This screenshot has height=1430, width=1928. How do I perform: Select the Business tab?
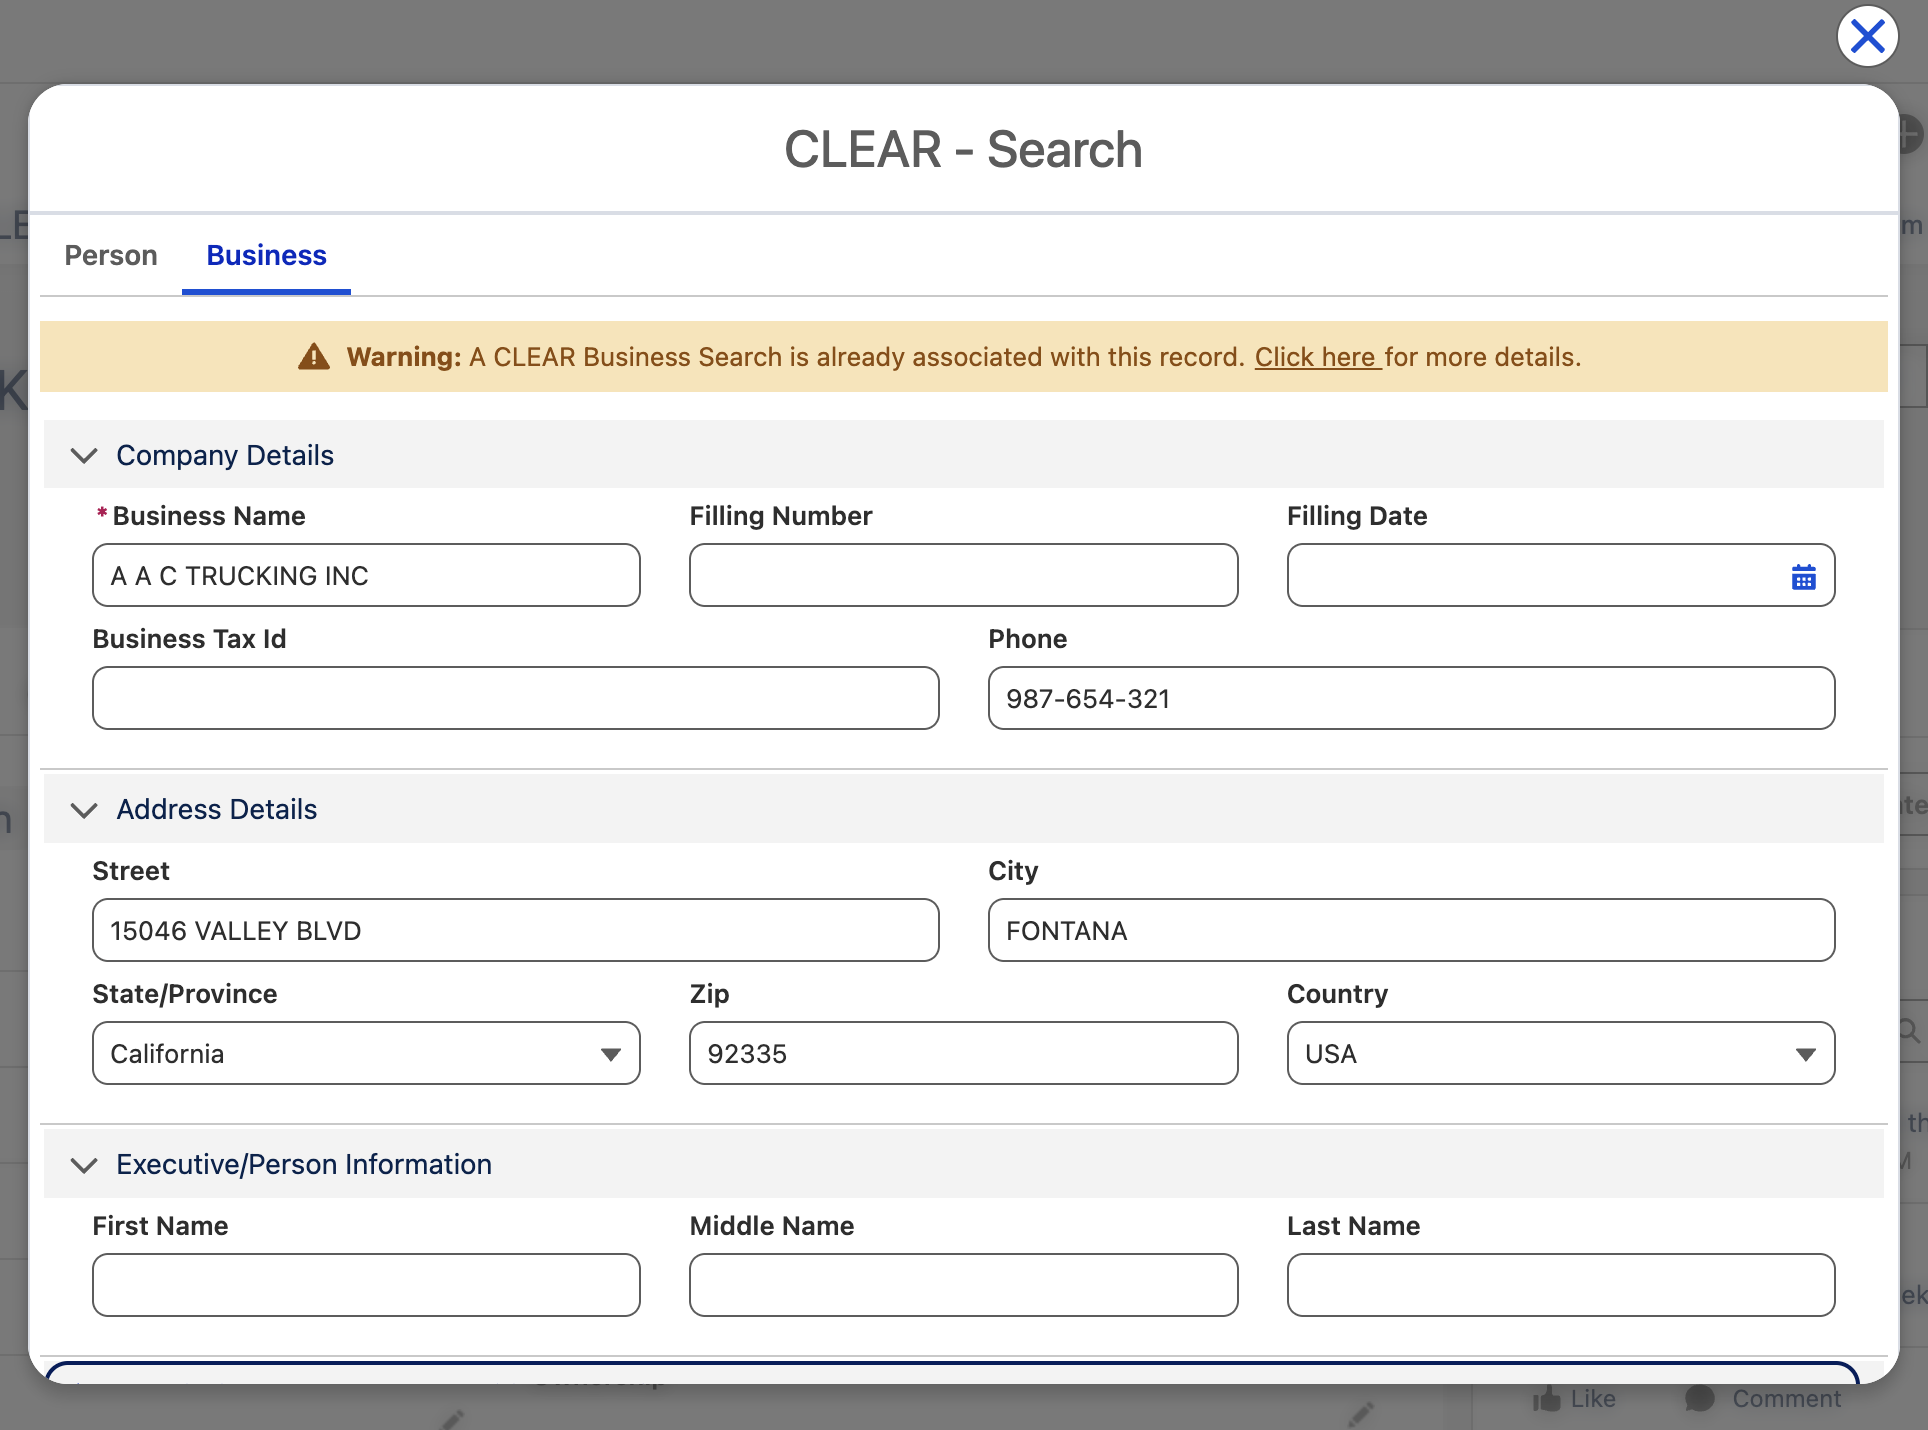click(267, 256)
